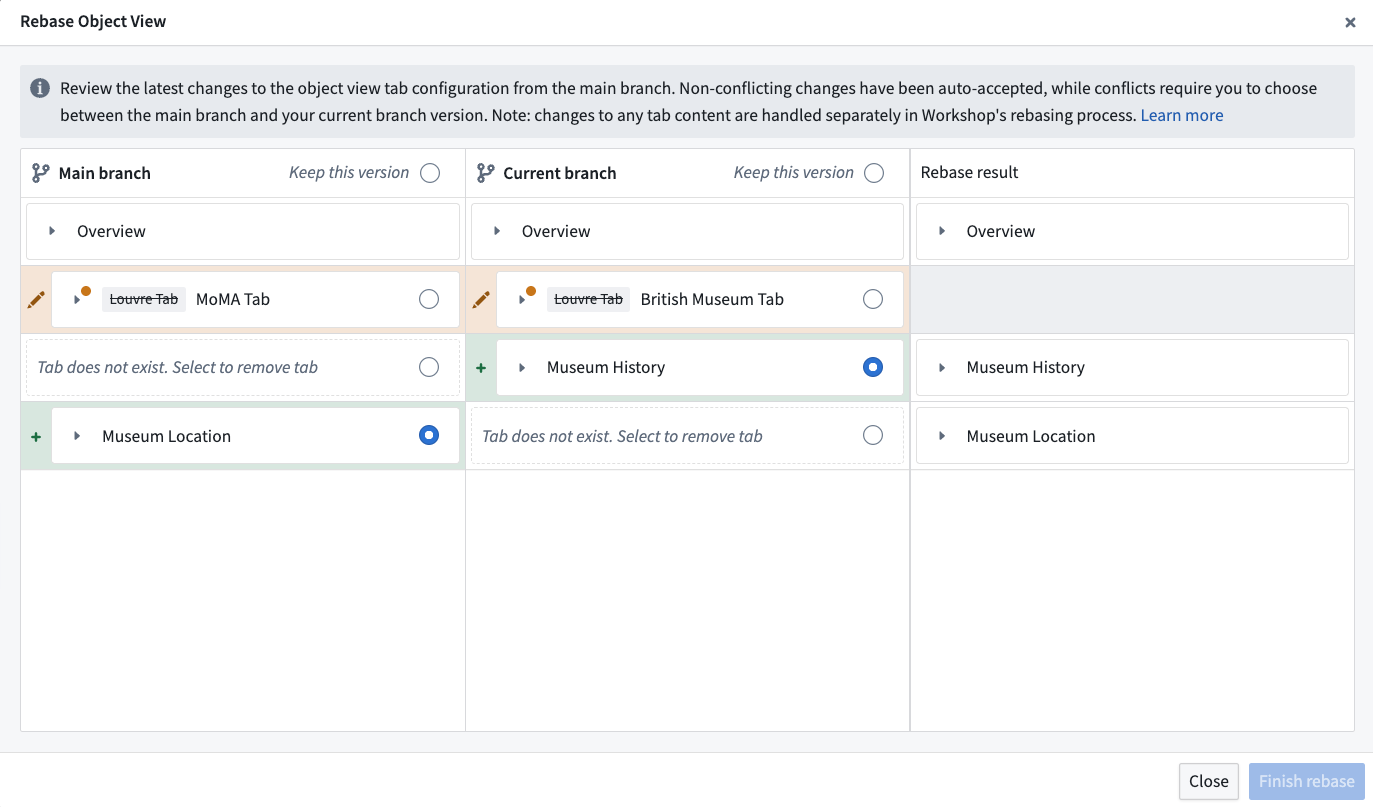
Task: Expand the Overview row in Main branch
Action: coord(53,231)
